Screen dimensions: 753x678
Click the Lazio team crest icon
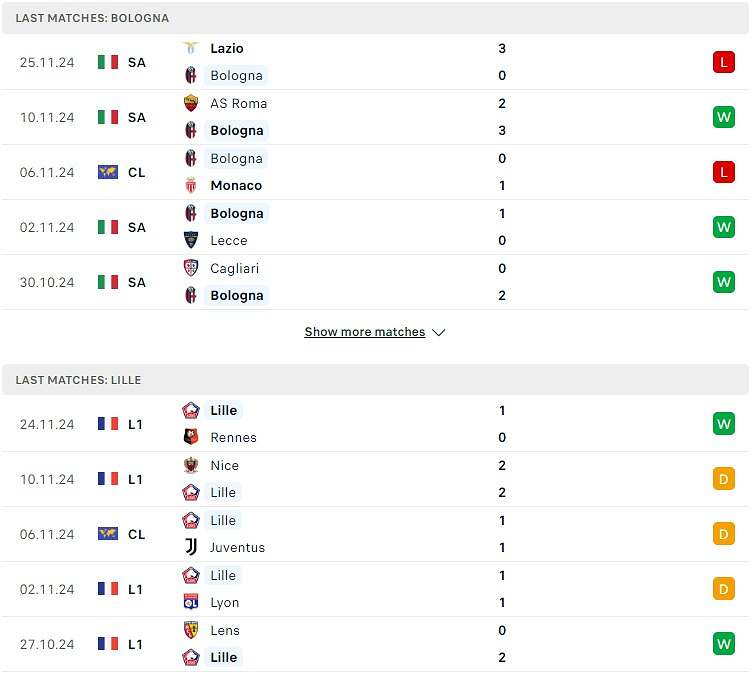click(x=191, y=48)
